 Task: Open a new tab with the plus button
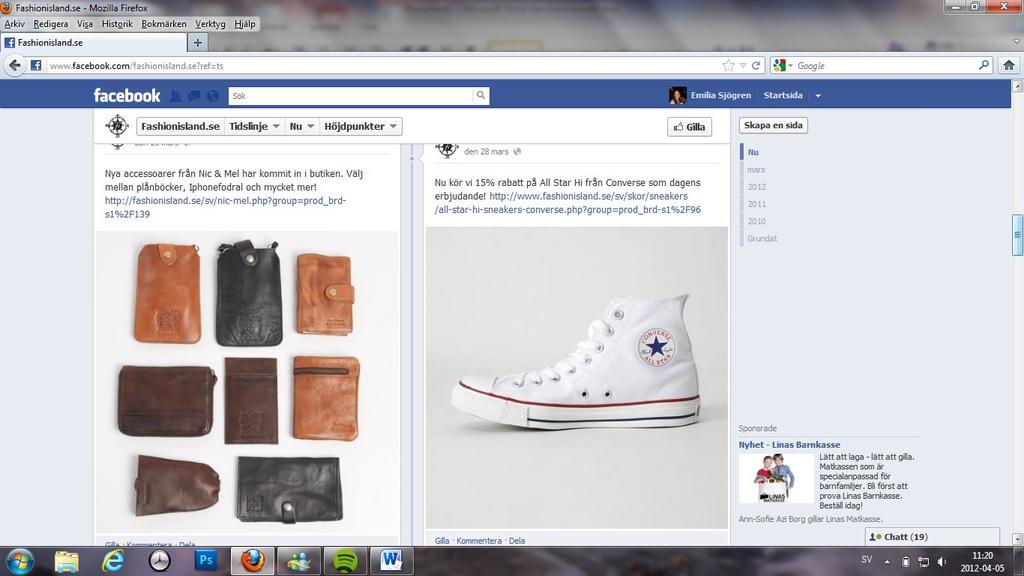[197, 42]
